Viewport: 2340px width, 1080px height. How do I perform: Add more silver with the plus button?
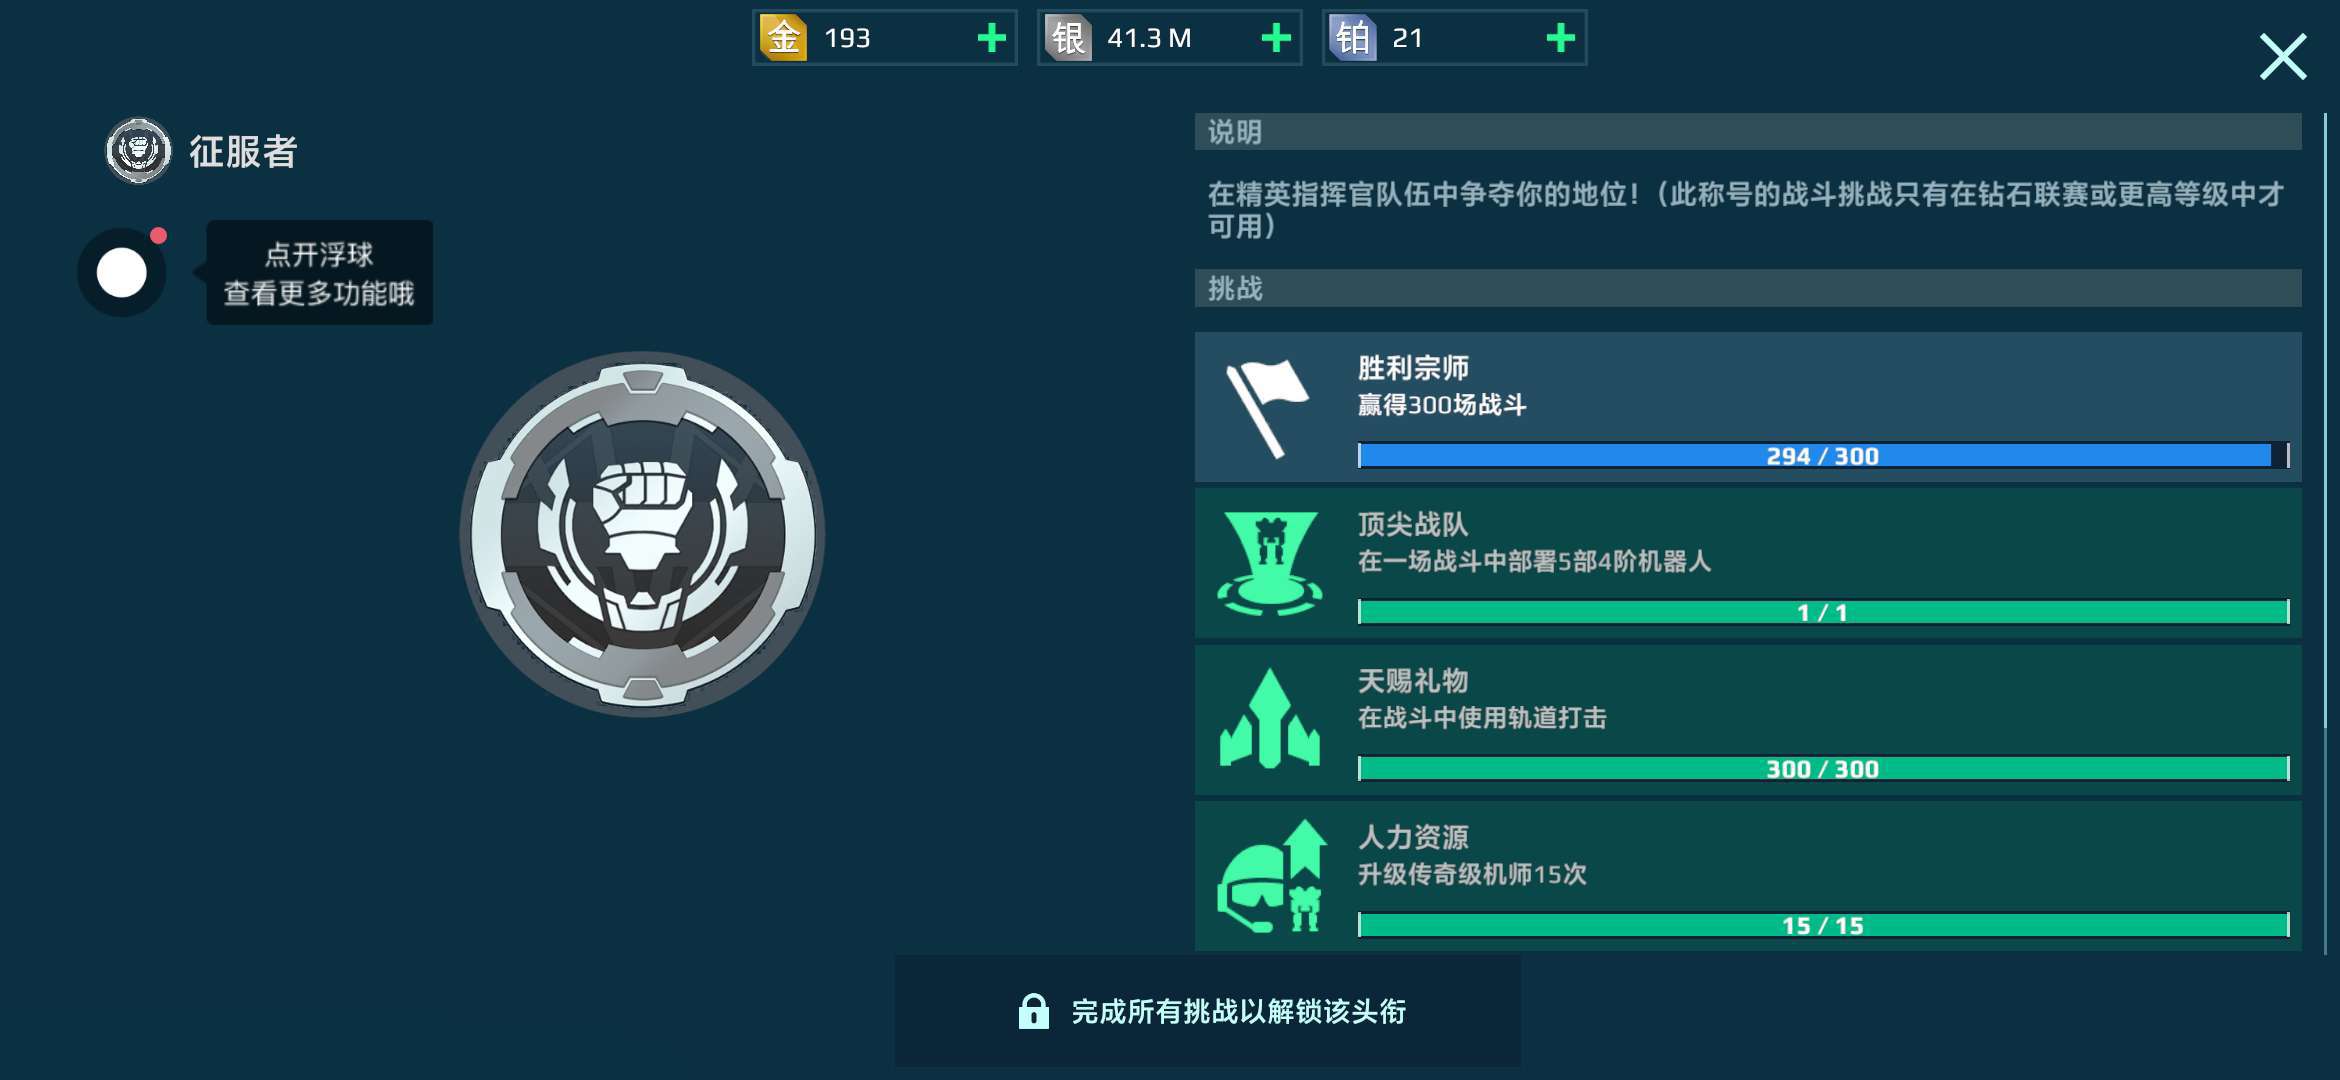point(1276,38)
